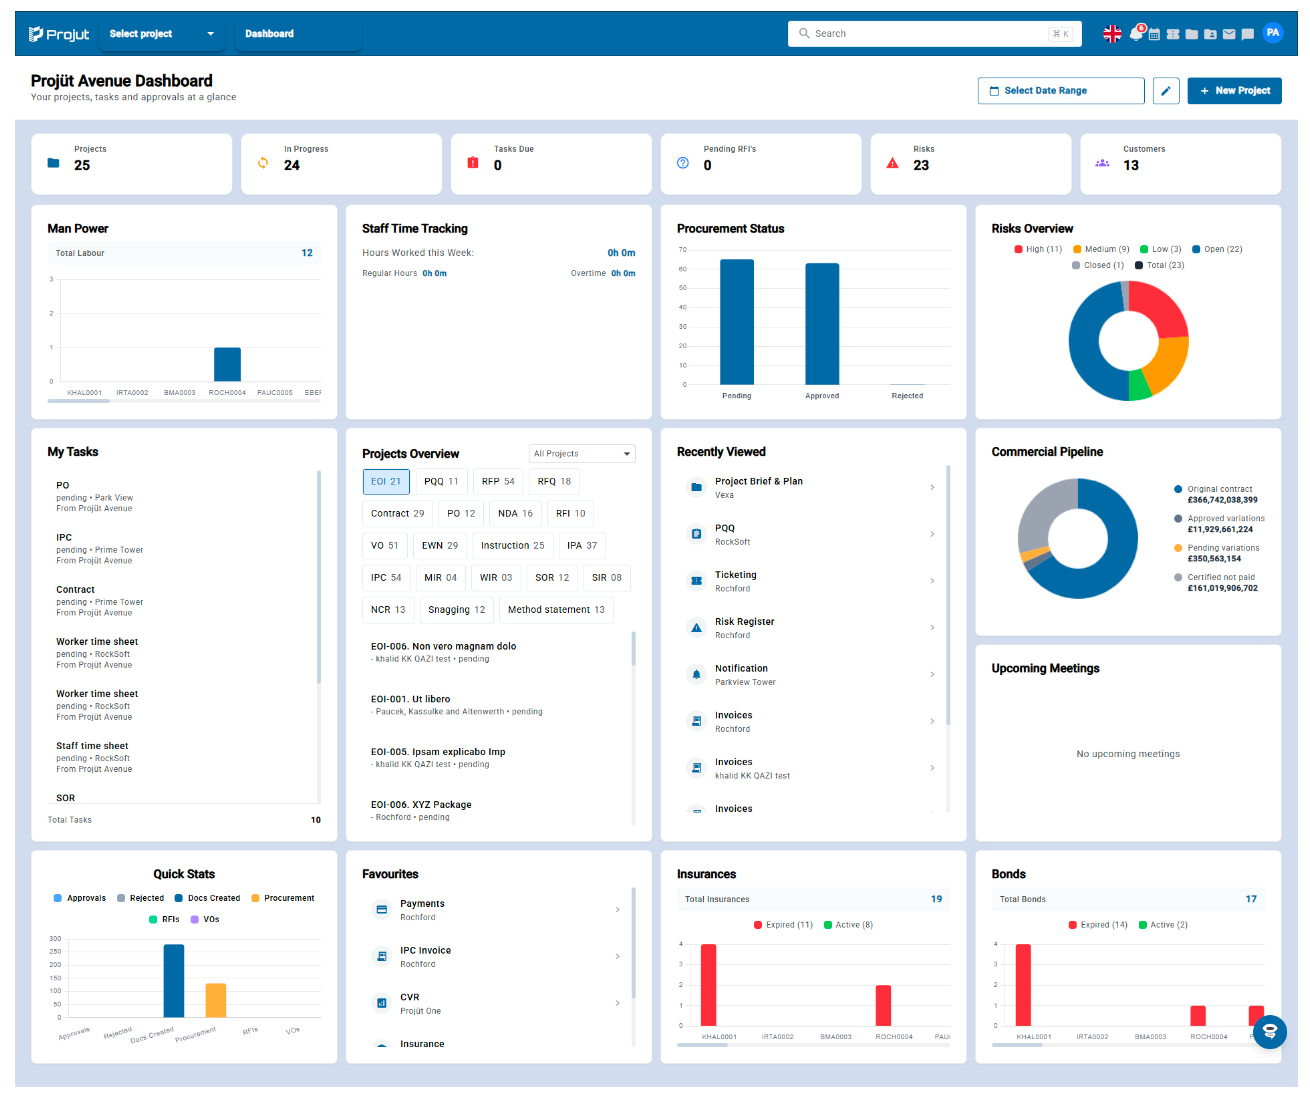
Task: Click the Select Date Range button
Action: click(1061, 91)
